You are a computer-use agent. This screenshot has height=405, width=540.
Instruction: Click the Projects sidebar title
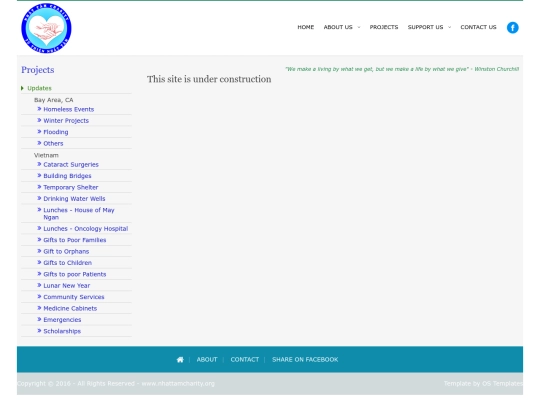point(38,70)
